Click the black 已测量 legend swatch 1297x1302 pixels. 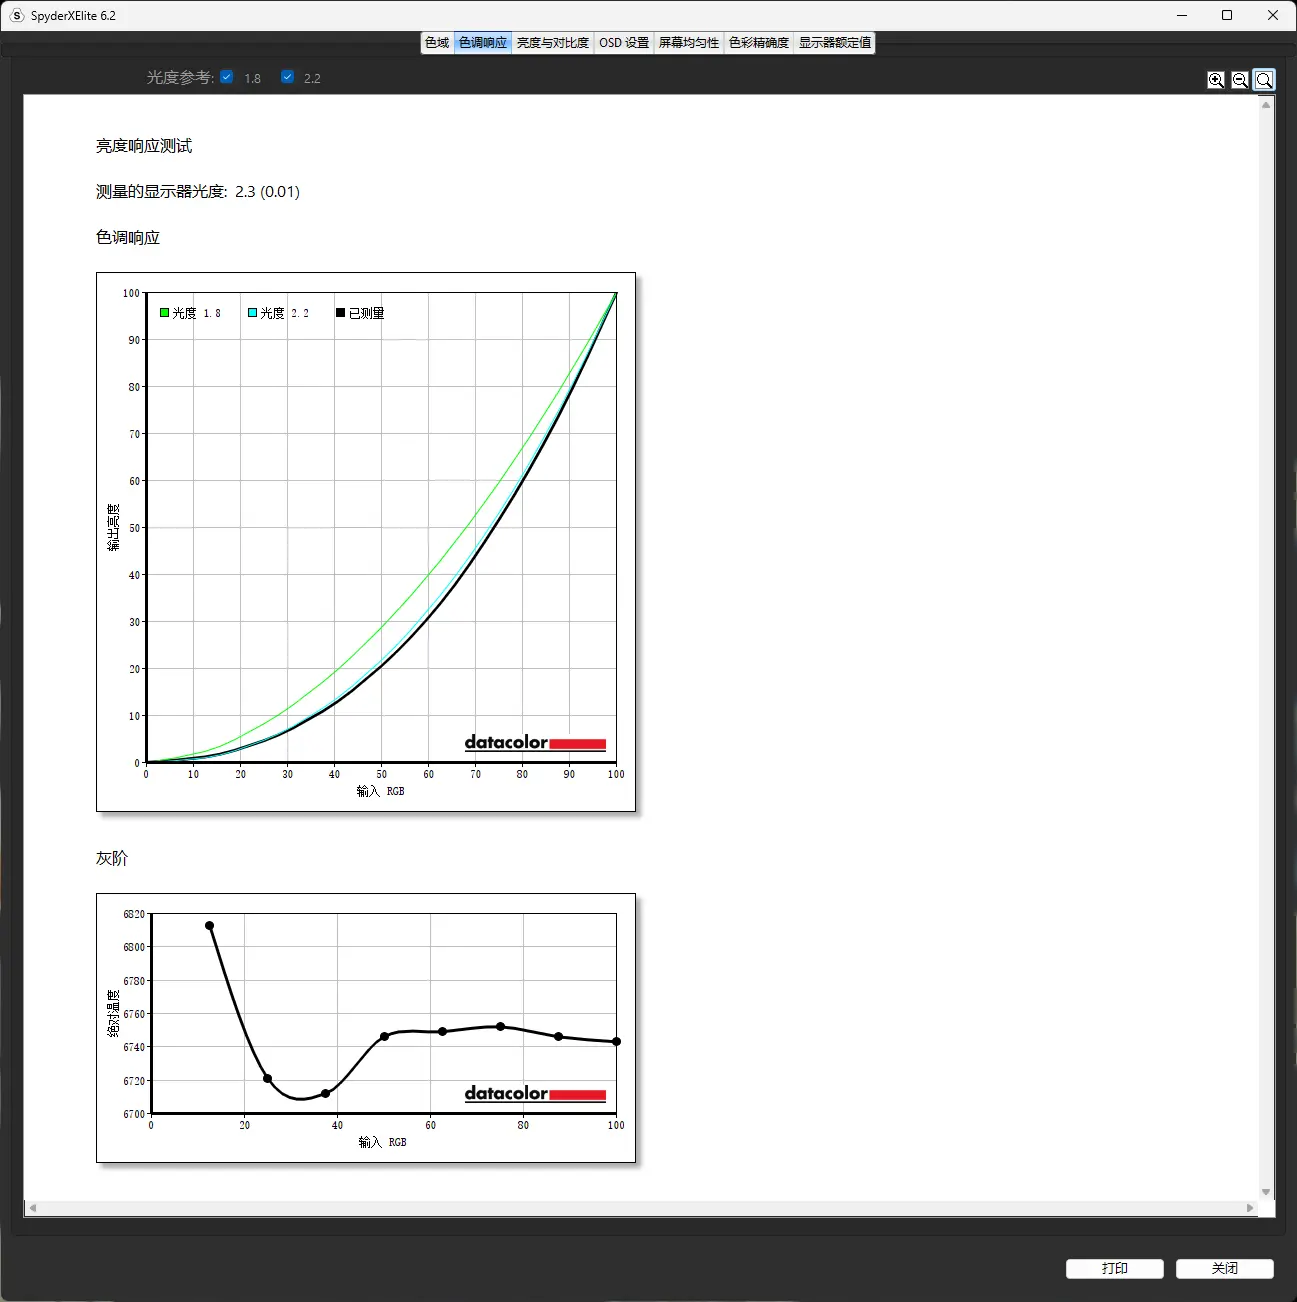tap(341, 313)
